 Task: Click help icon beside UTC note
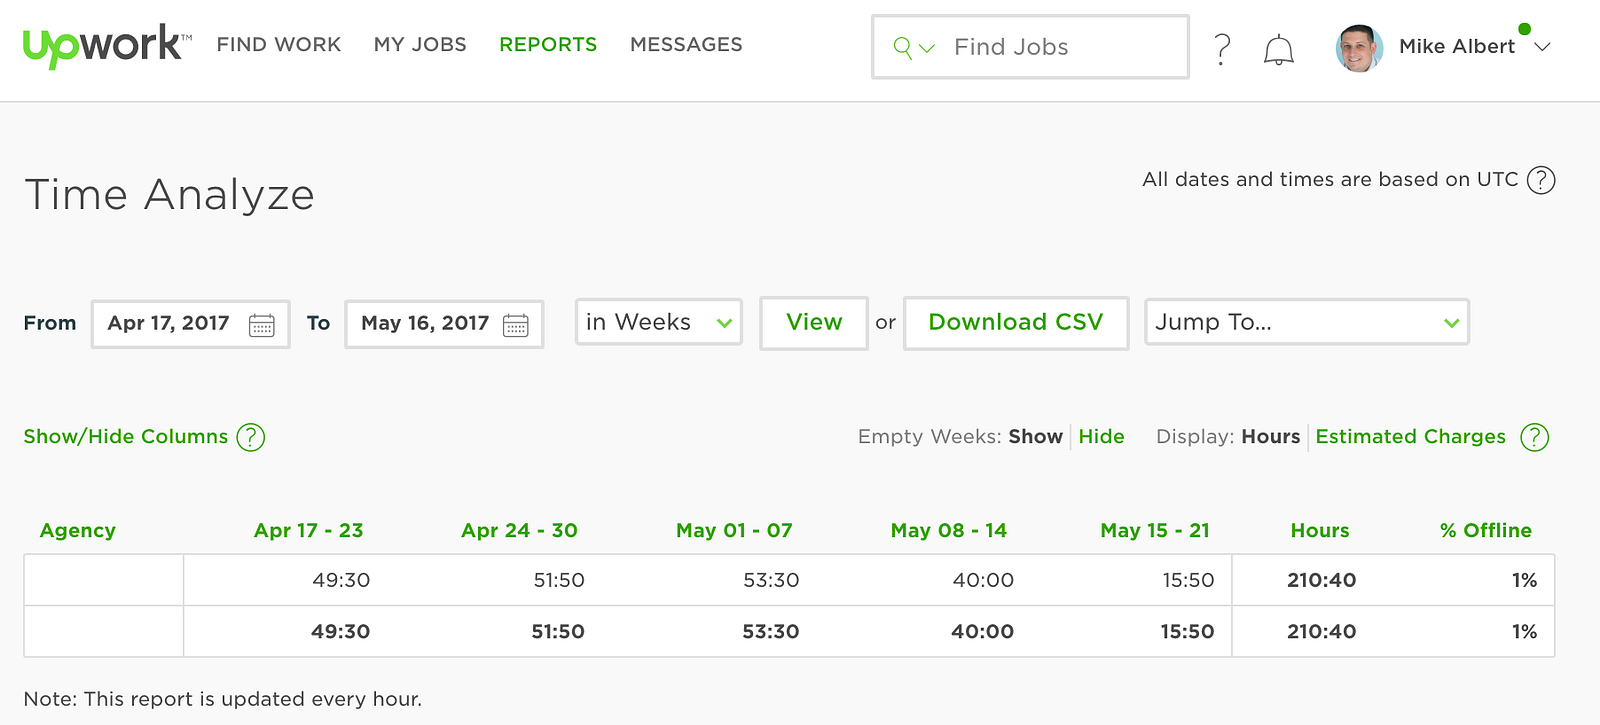[x=1541, y=180]
